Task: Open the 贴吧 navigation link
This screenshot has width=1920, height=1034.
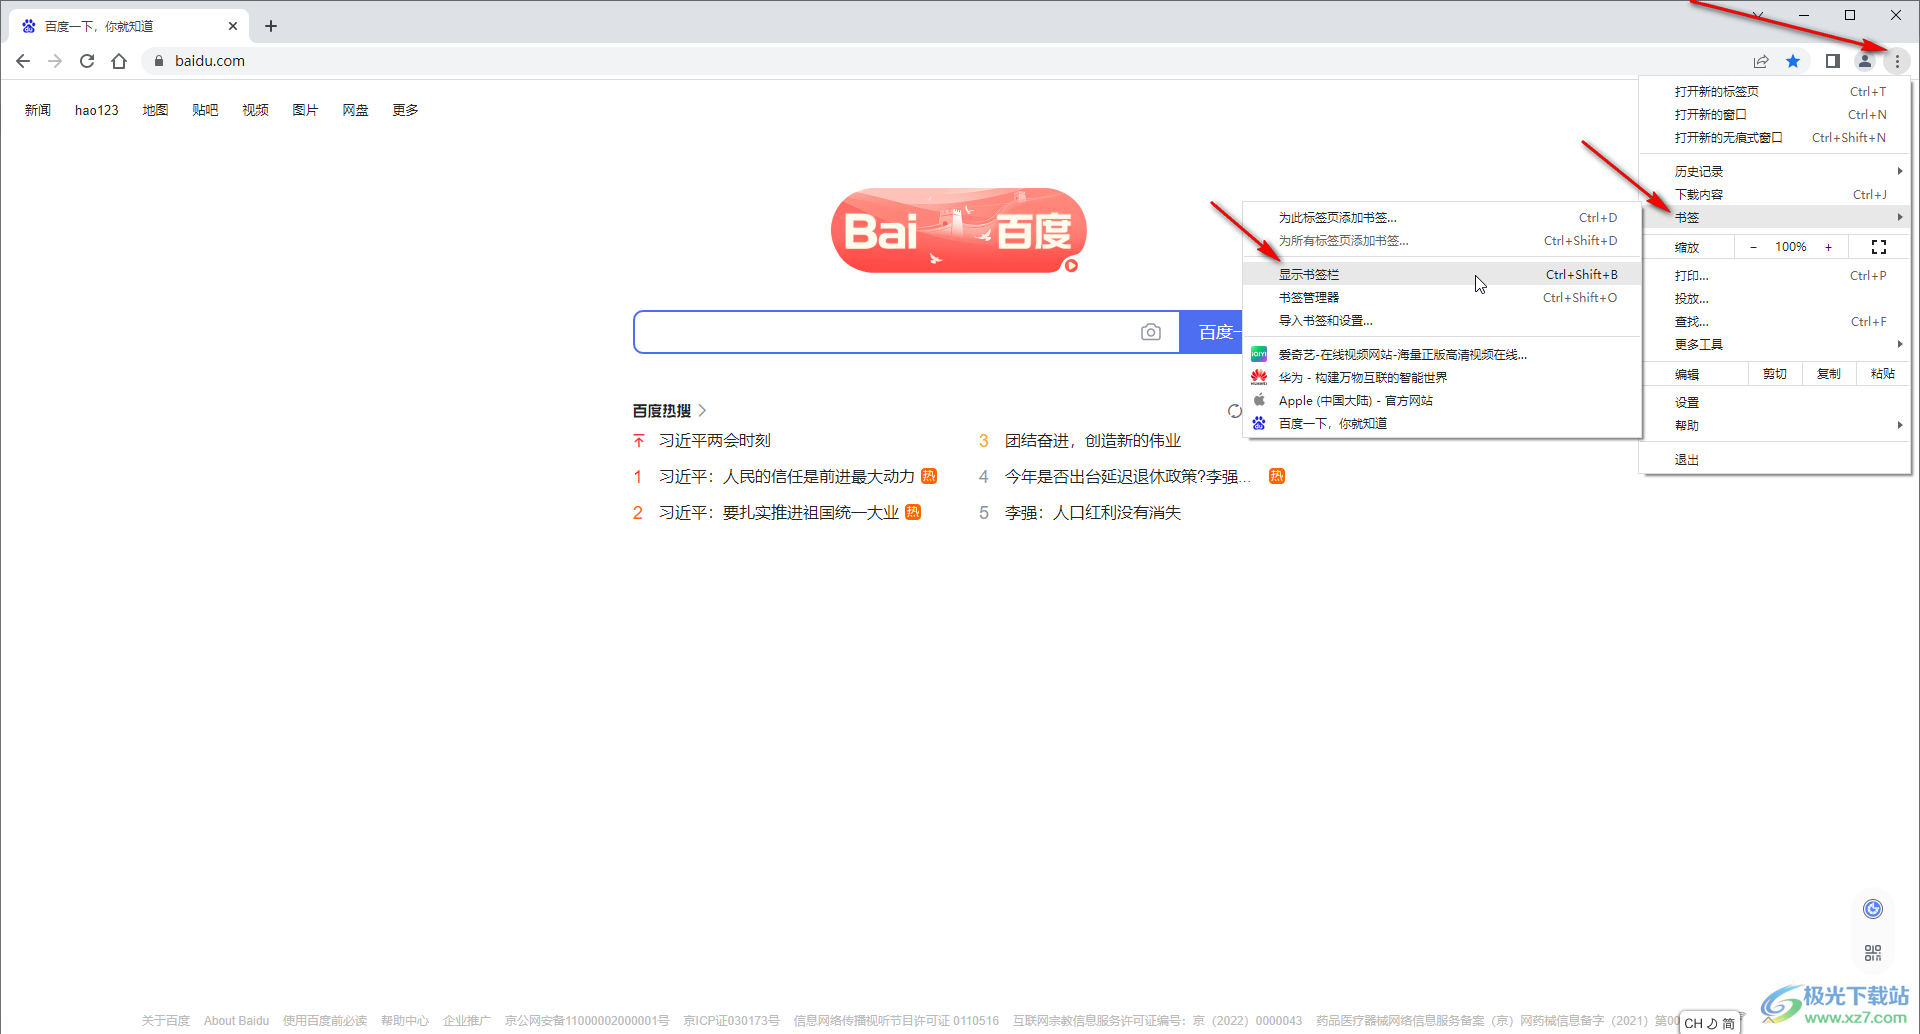Action: (205, 110)
